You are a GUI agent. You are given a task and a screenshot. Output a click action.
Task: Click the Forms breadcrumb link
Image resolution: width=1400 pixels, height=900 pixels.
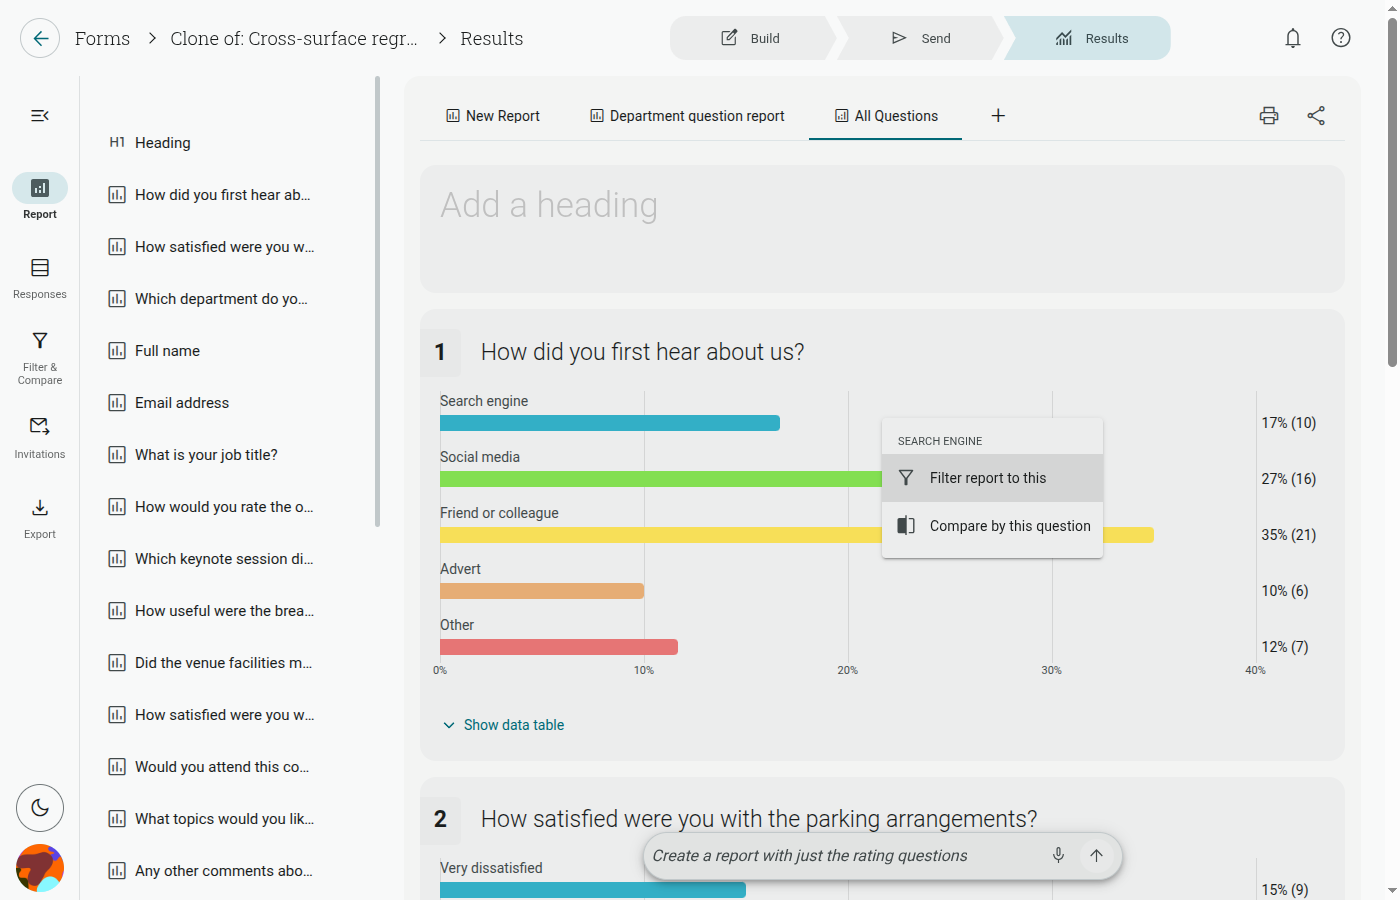tap(102, 38)
